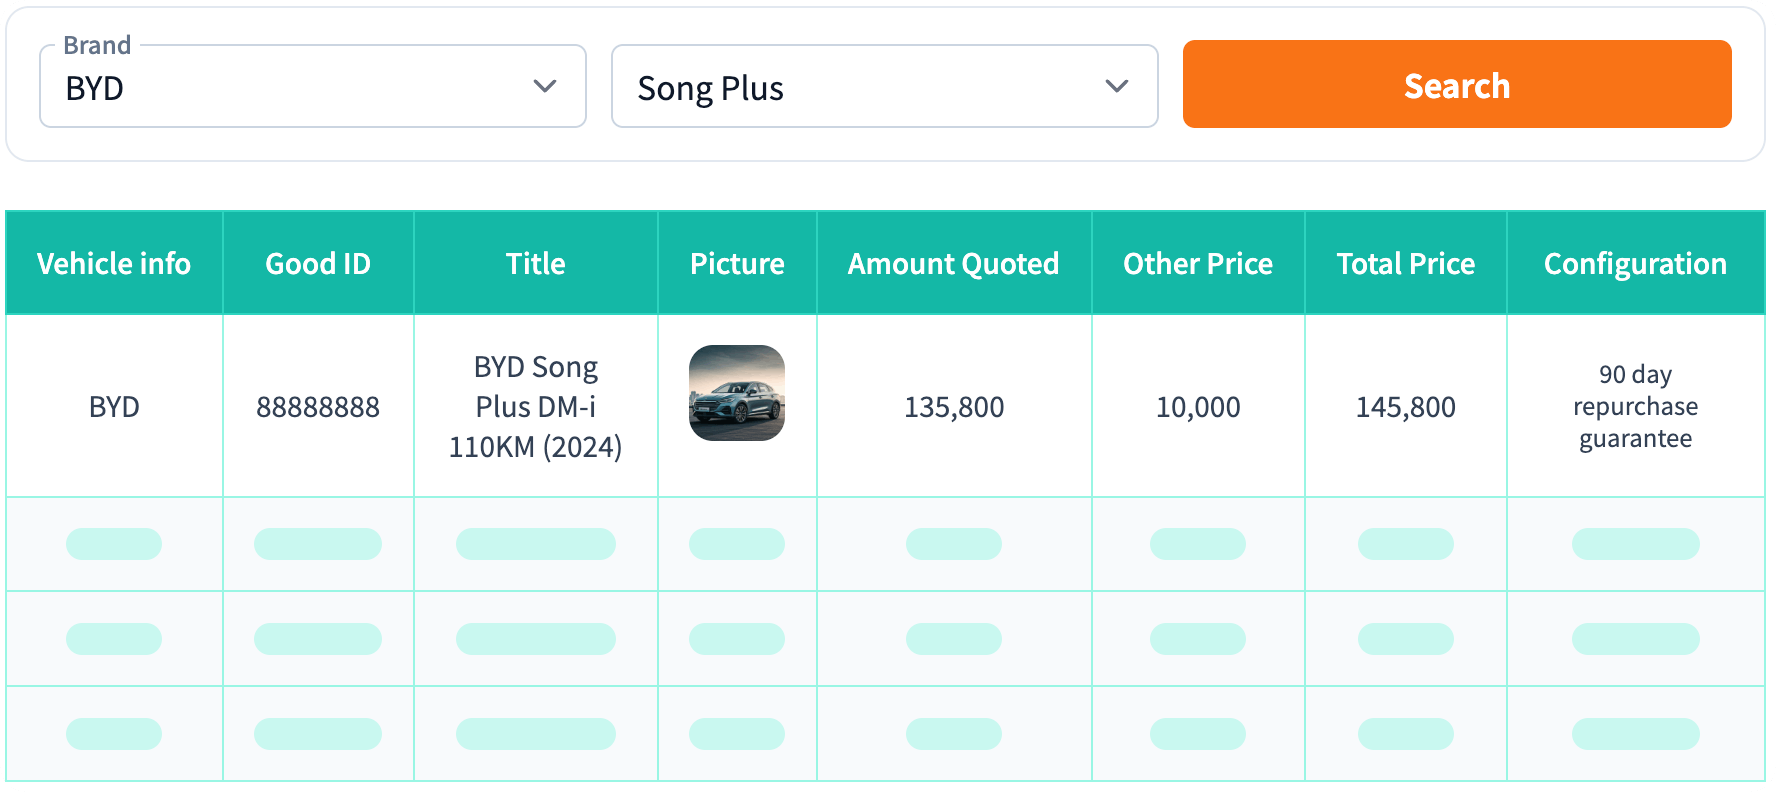This screenshot has height=792, width=1776.
Task: Select the Configuration column header
Action: point(1635,264)
